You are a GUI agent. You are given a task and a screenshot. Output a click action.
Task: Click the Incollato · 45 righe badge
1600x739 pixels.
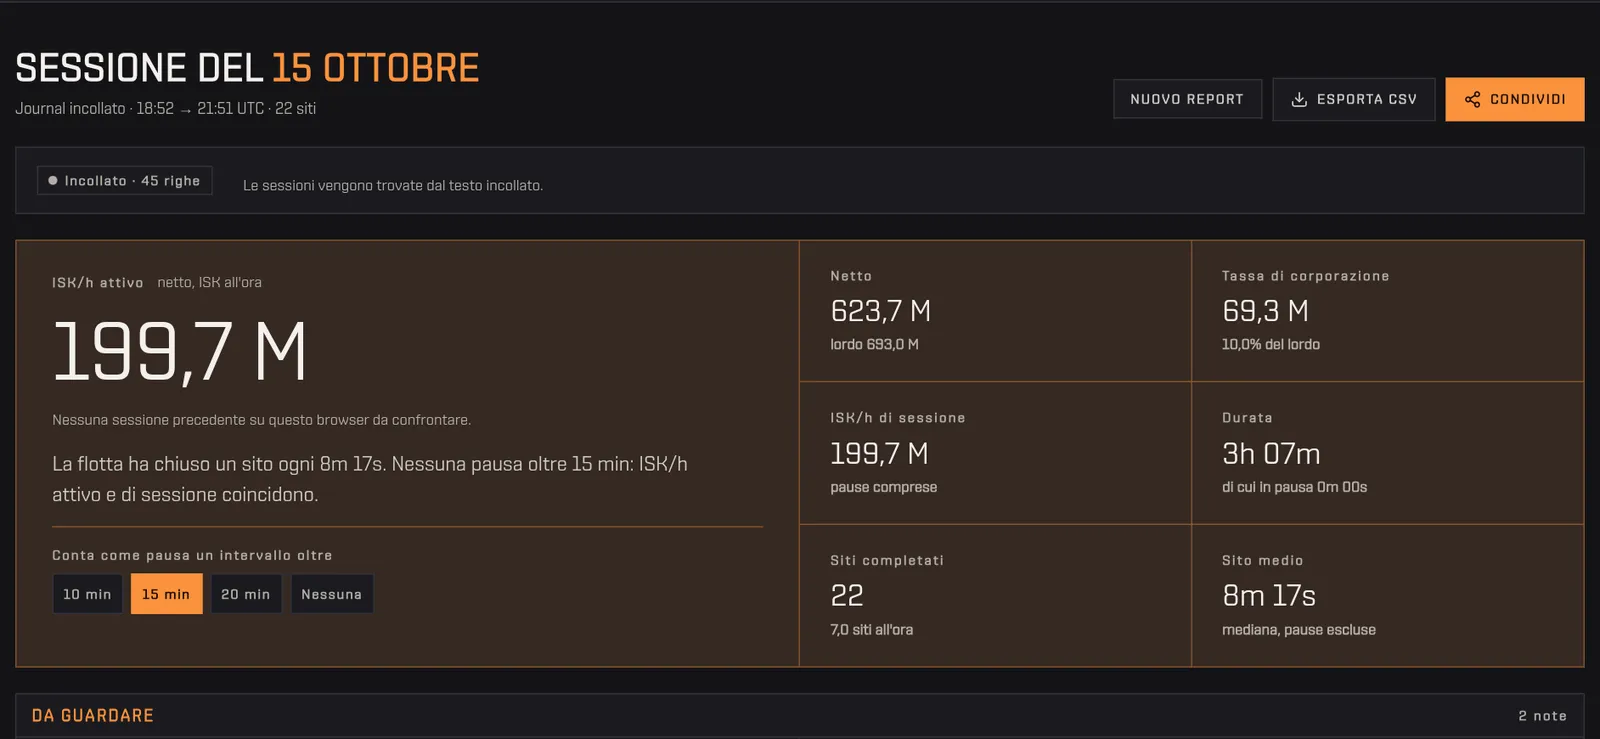124,181
